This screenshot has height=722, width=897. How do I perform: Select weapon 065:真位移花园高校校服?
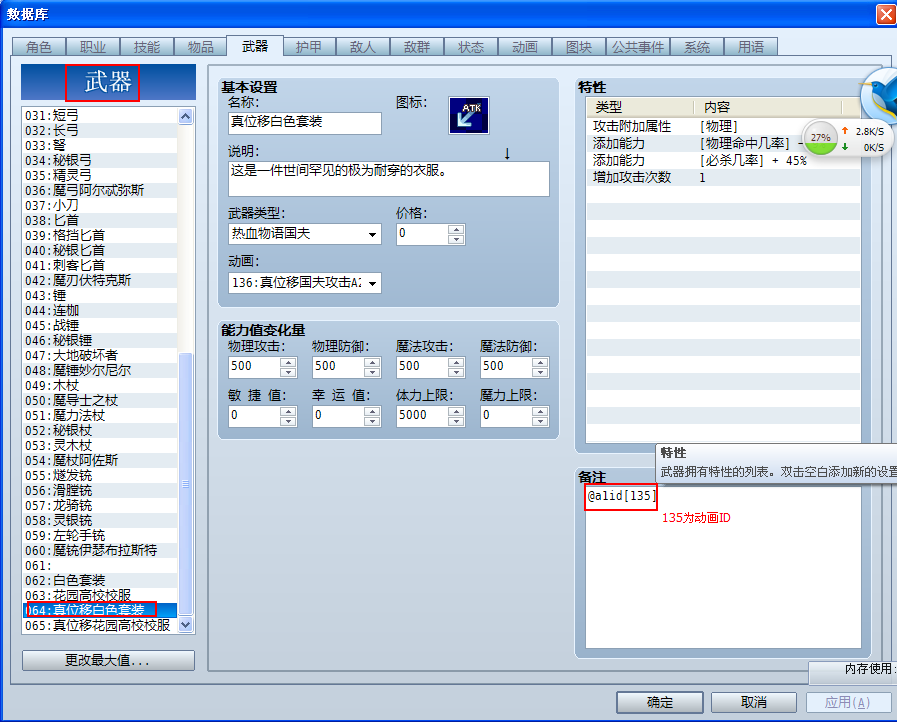click(100, 625)
